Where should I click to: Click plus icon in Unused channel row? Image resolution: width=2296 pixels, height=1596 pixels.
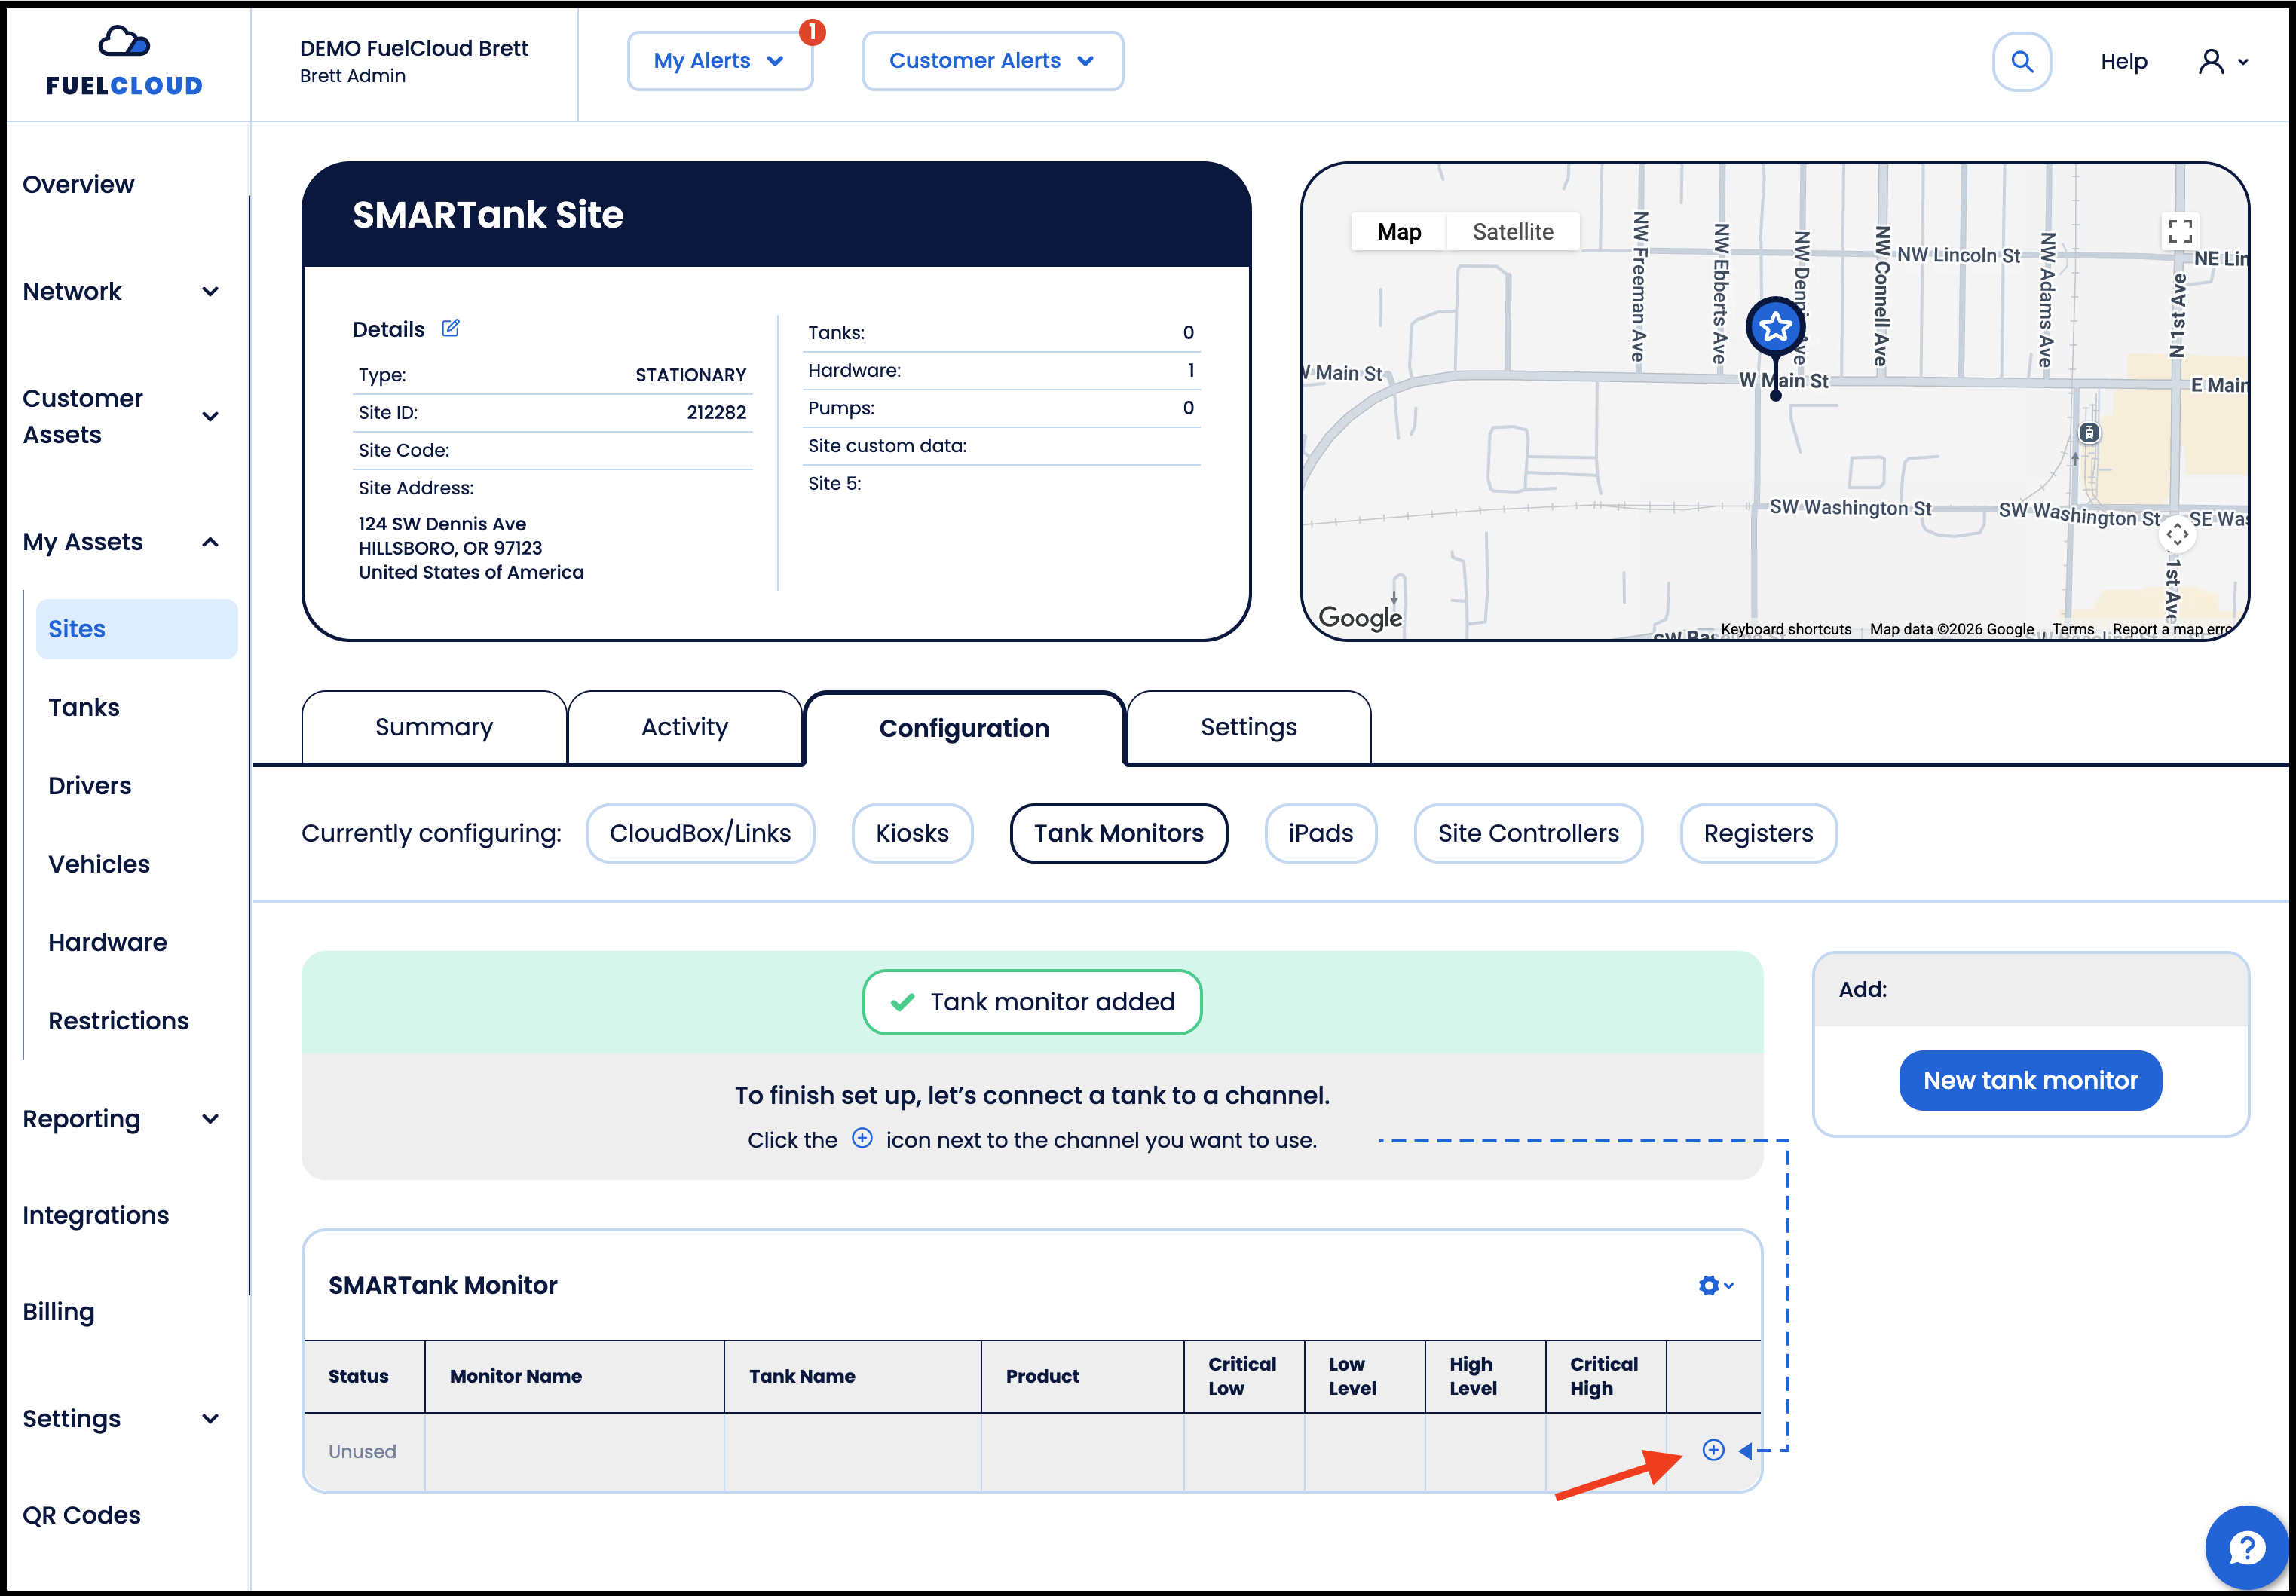click(1713, 1450)
